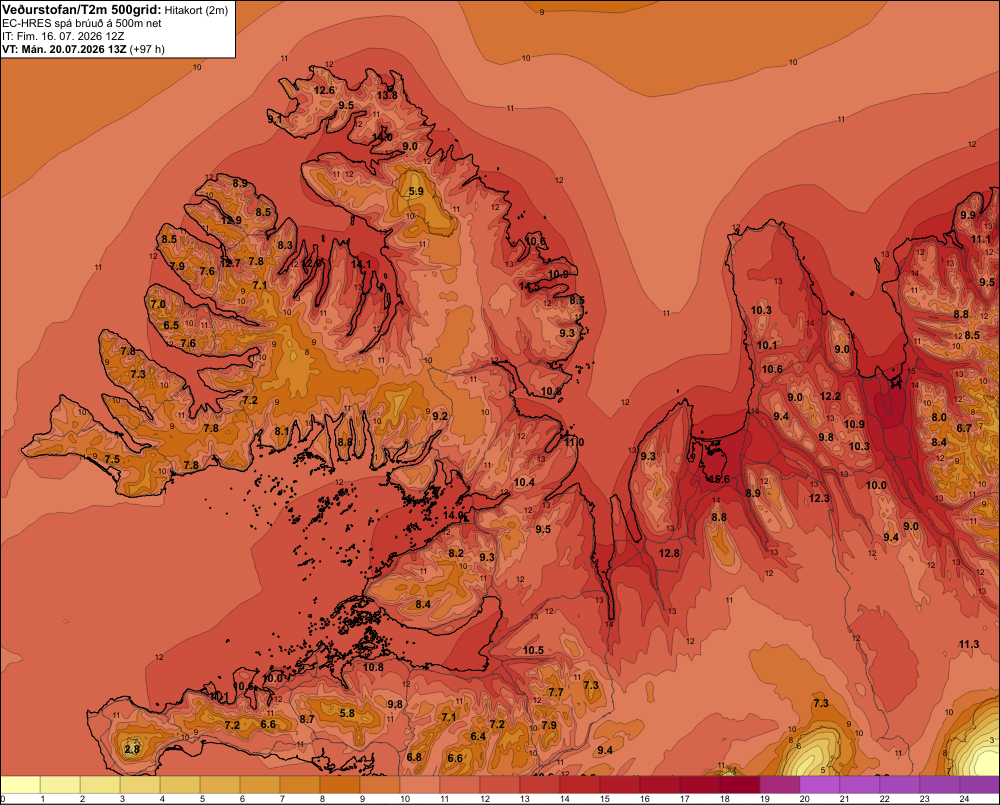Select the '10.5' temperature value

[533, 650]
